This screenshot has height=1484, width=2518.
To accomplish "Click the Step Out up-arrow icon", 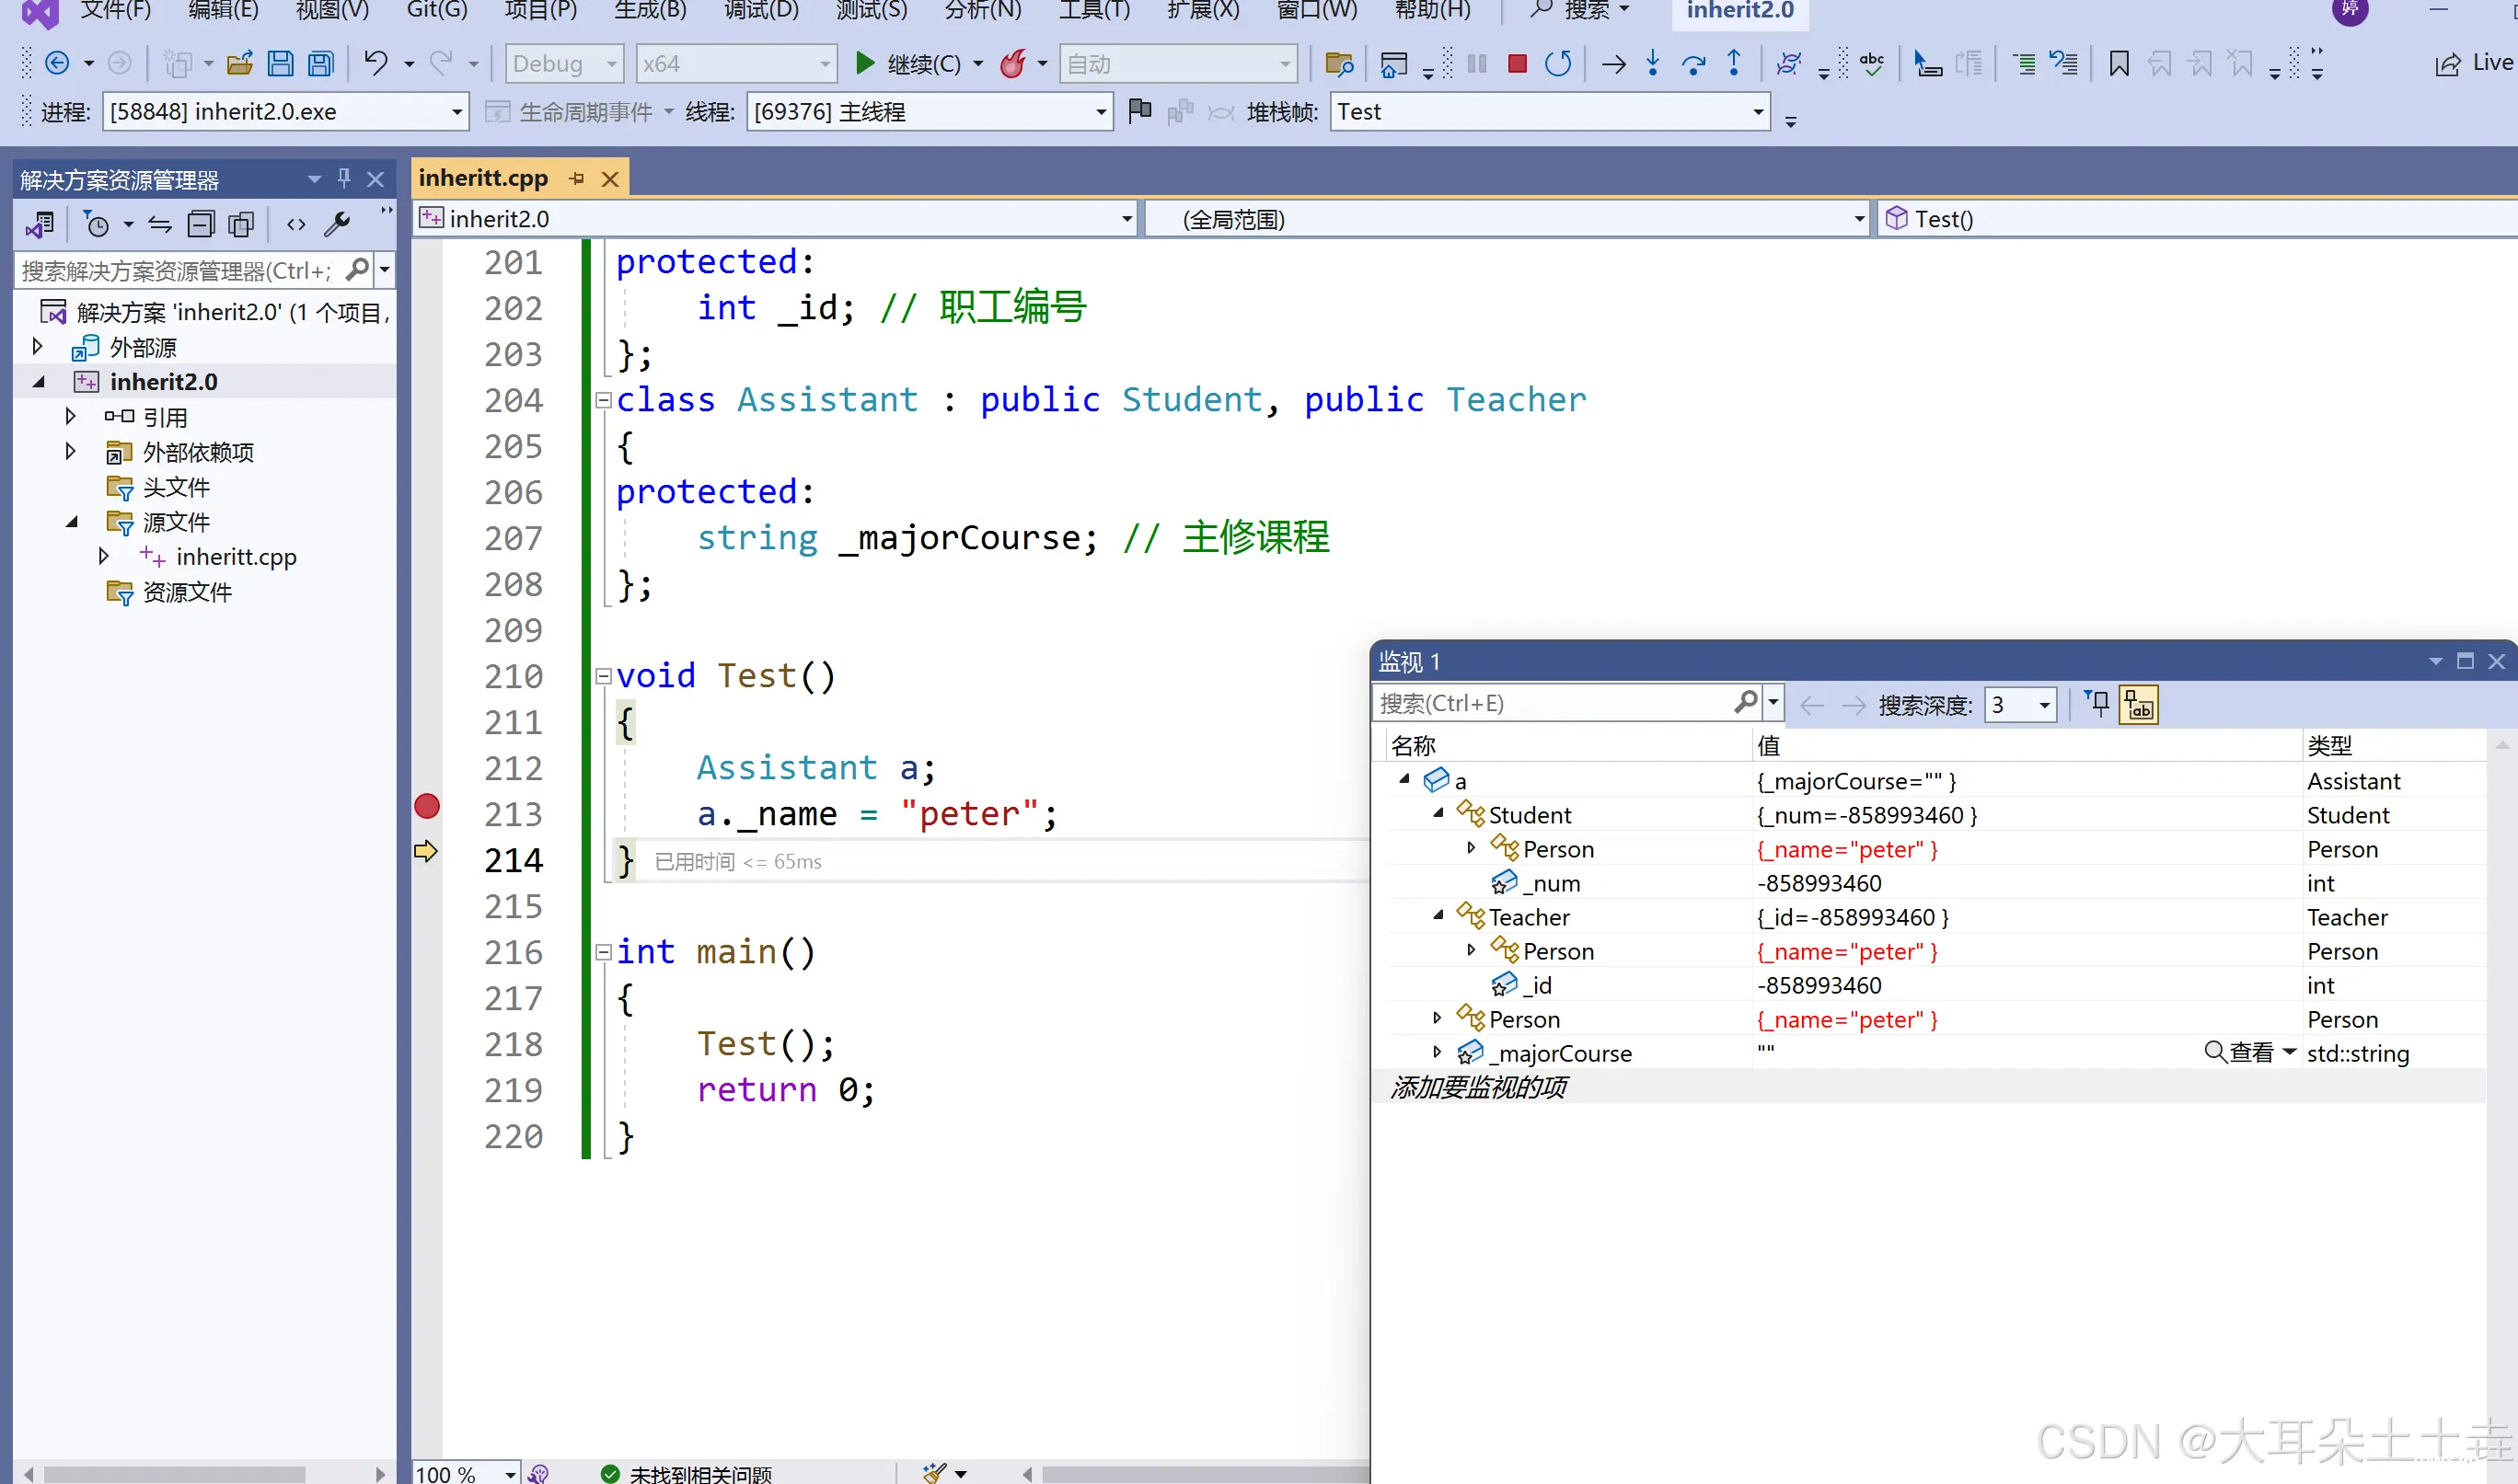I will coord(1734,64).
